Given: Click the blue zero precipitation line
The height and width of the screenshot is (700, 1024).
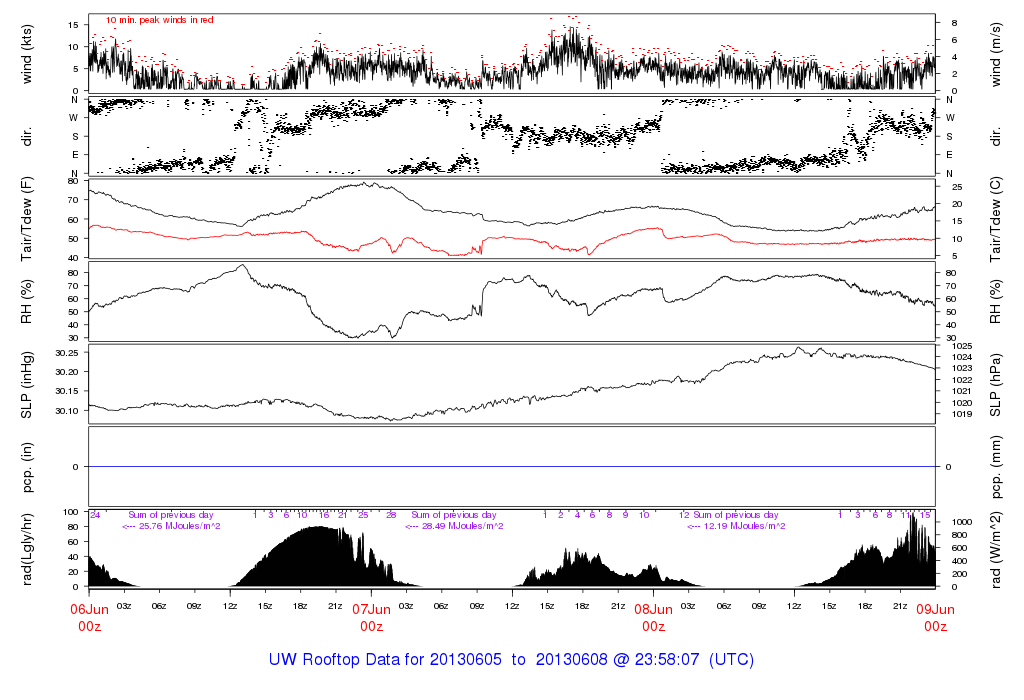Looking at the screenshot, I should tap(512, 467).
